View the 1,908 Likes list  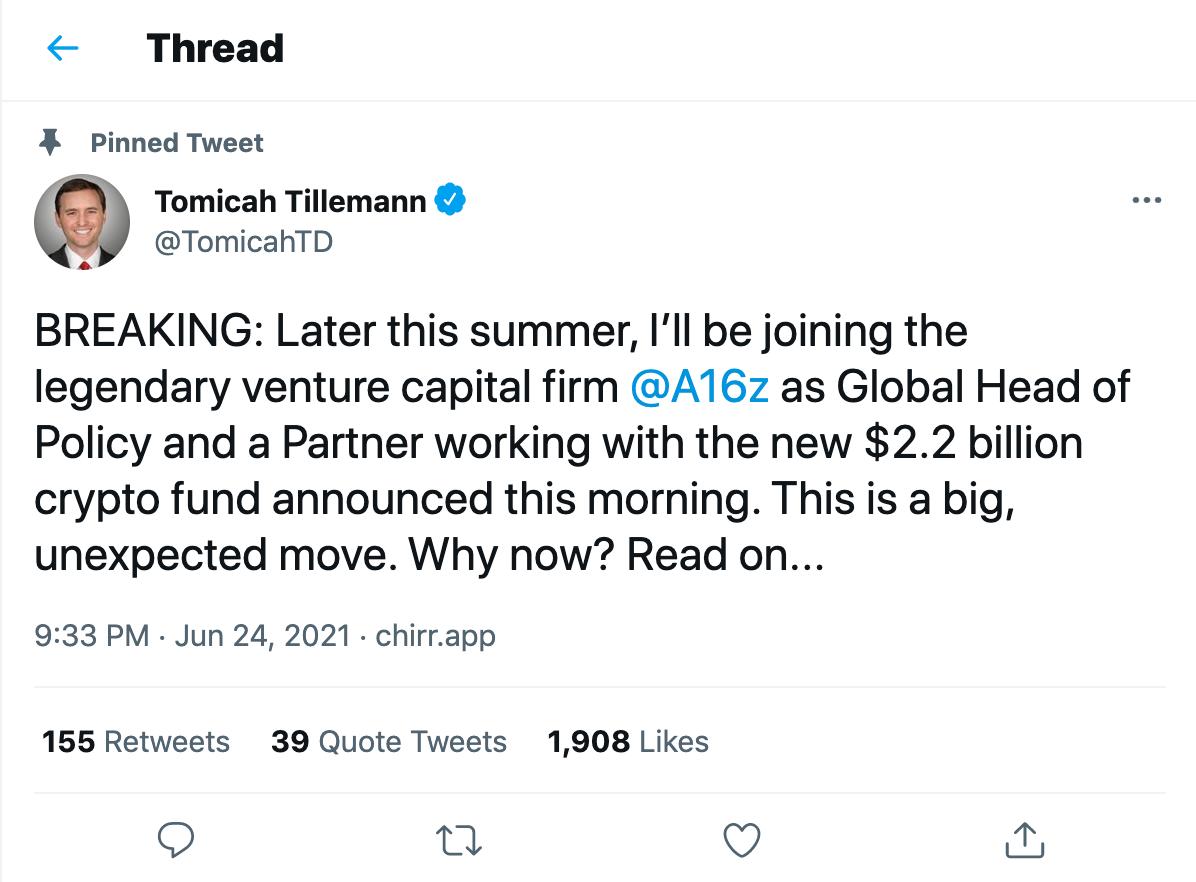(x=628, y=742)
